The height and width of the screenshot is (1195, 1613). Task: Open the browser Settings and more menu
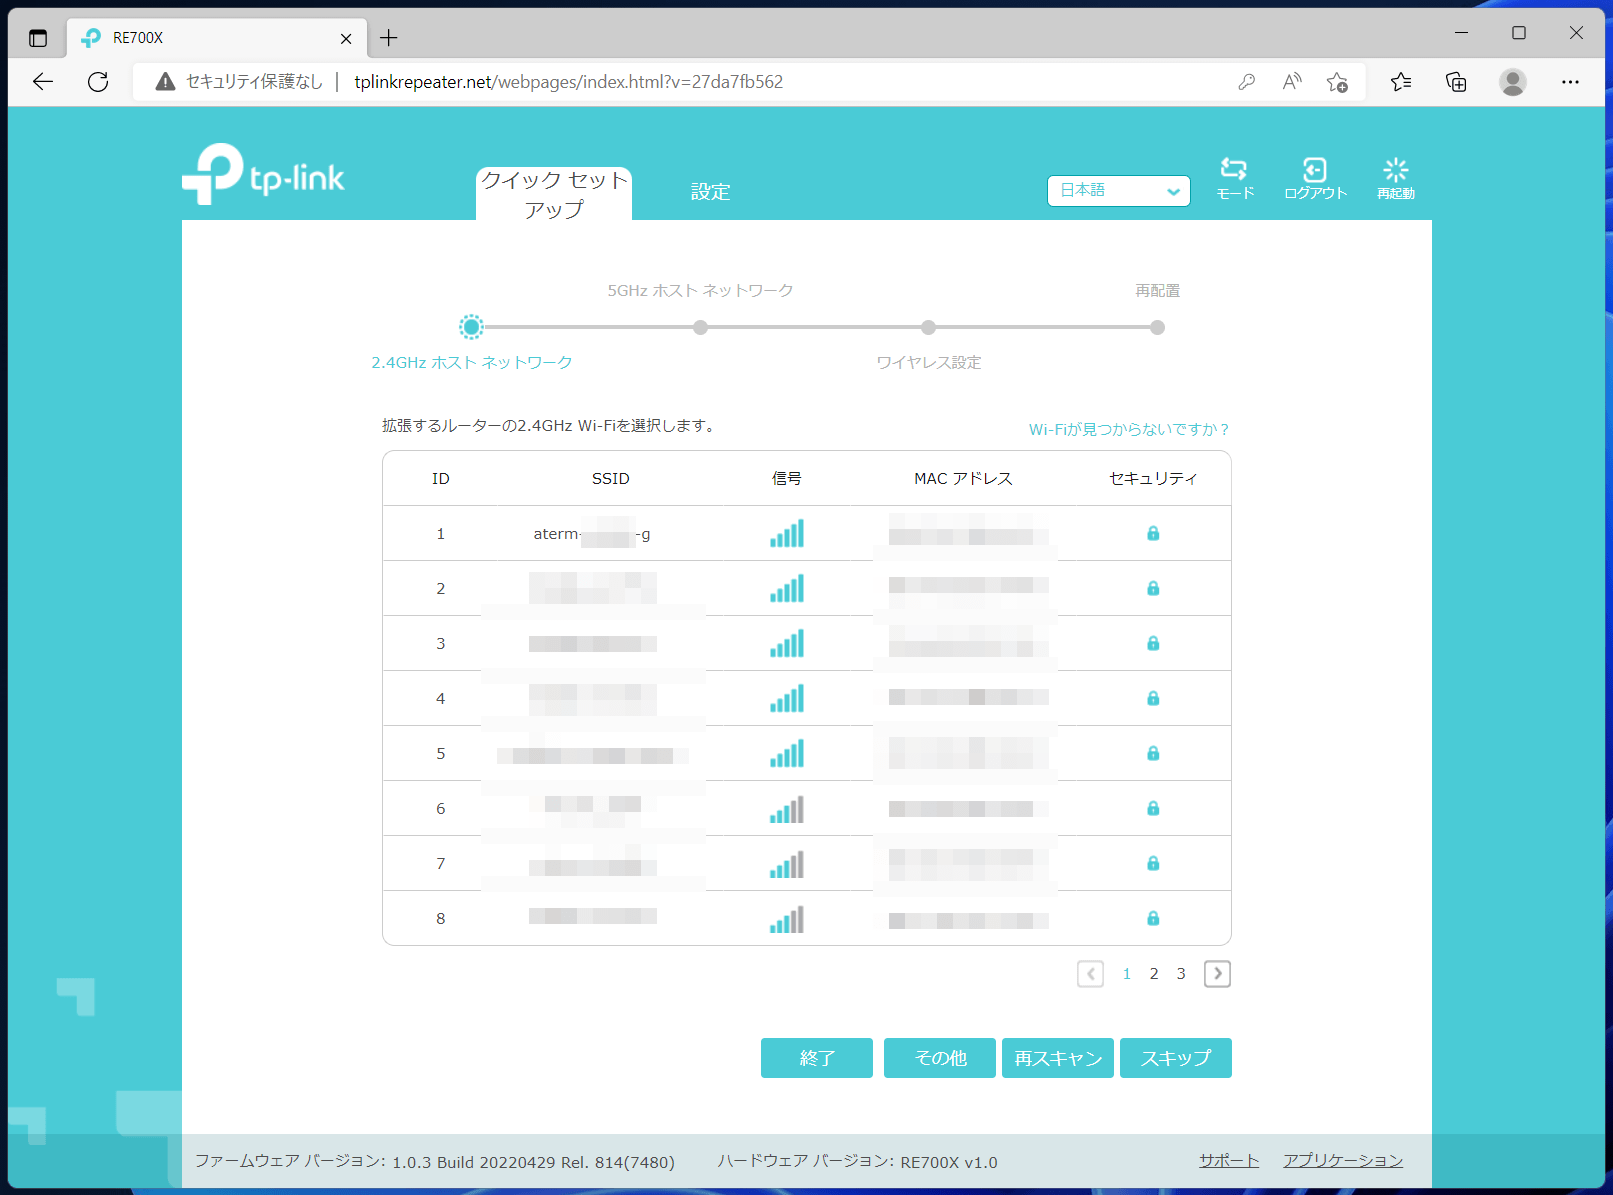pos(1570,82)
